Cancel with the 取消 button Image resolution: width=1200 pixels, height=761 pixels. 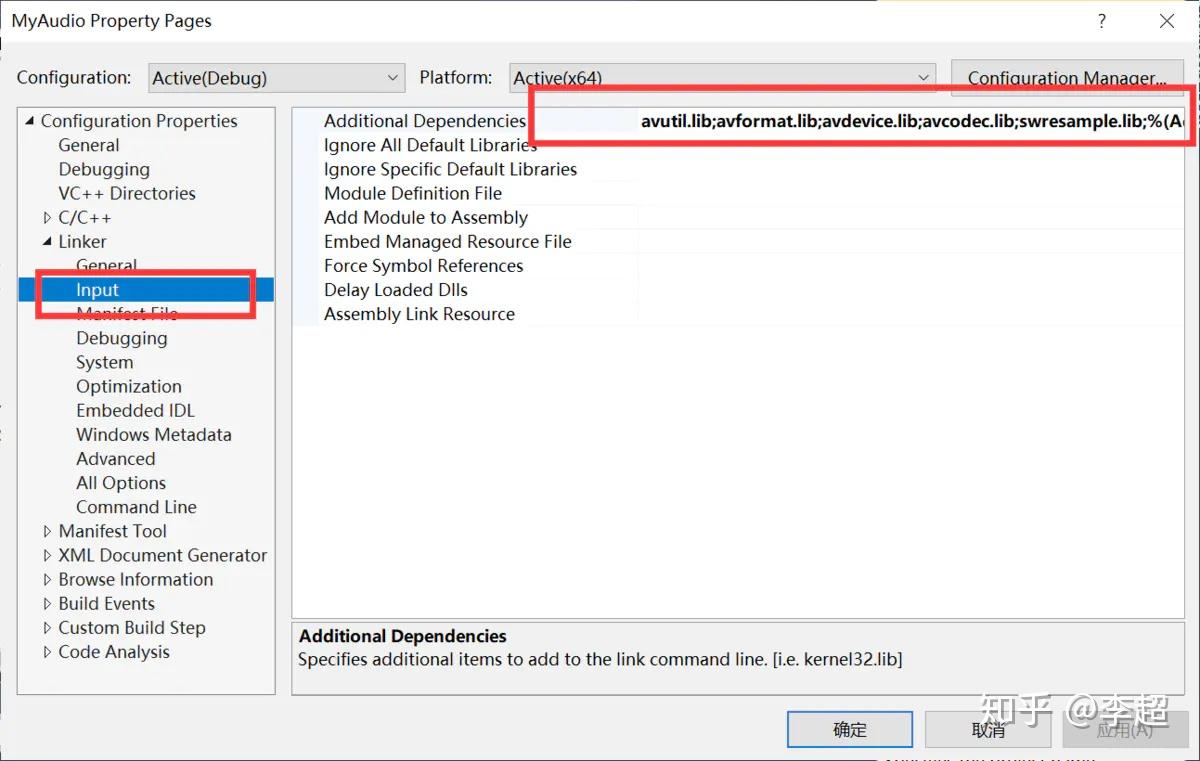(988, 729)
